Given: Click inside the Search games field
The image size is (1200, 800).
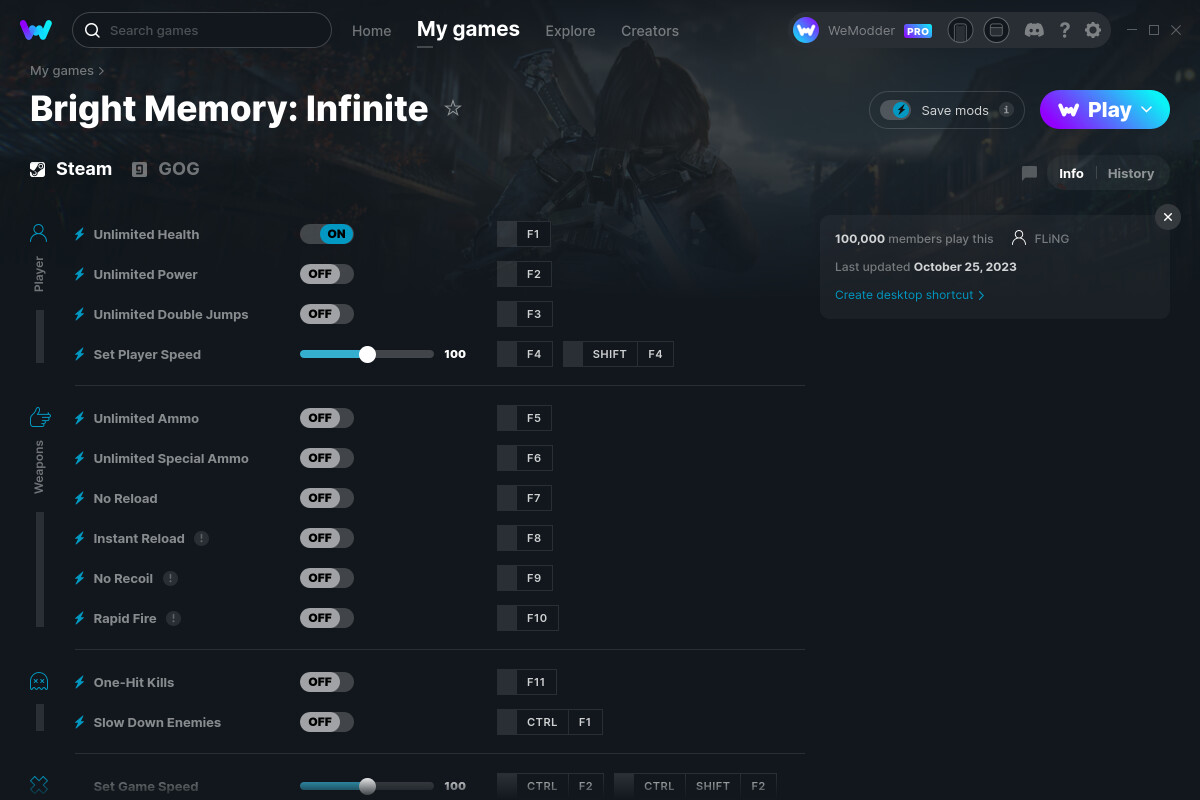Looking at the screenshot, I should (x=200, y=30).
